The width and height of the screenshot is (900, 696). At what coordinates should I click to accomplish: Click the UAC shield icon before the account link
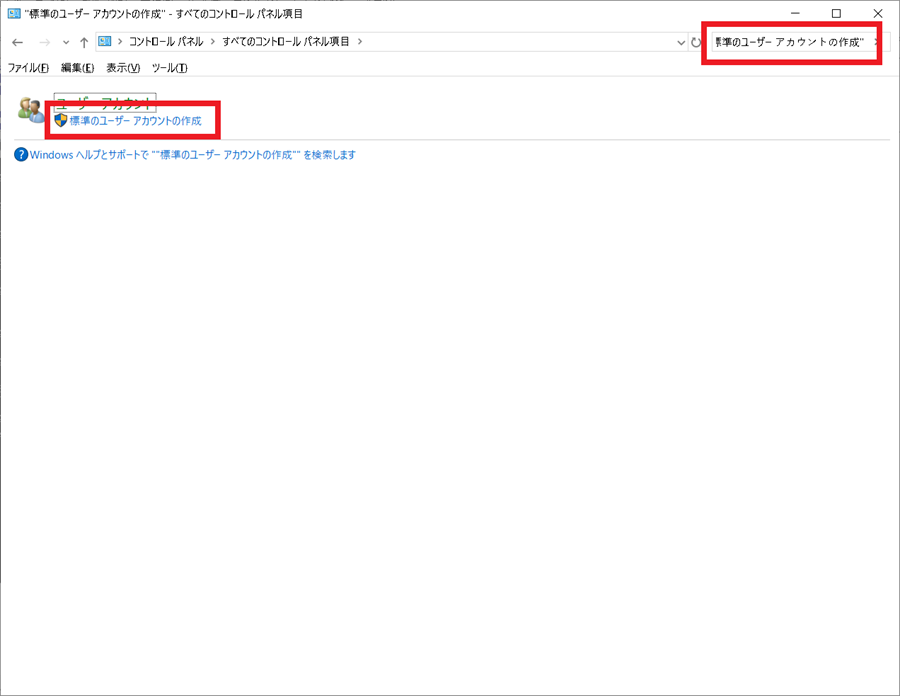point(61,120)
